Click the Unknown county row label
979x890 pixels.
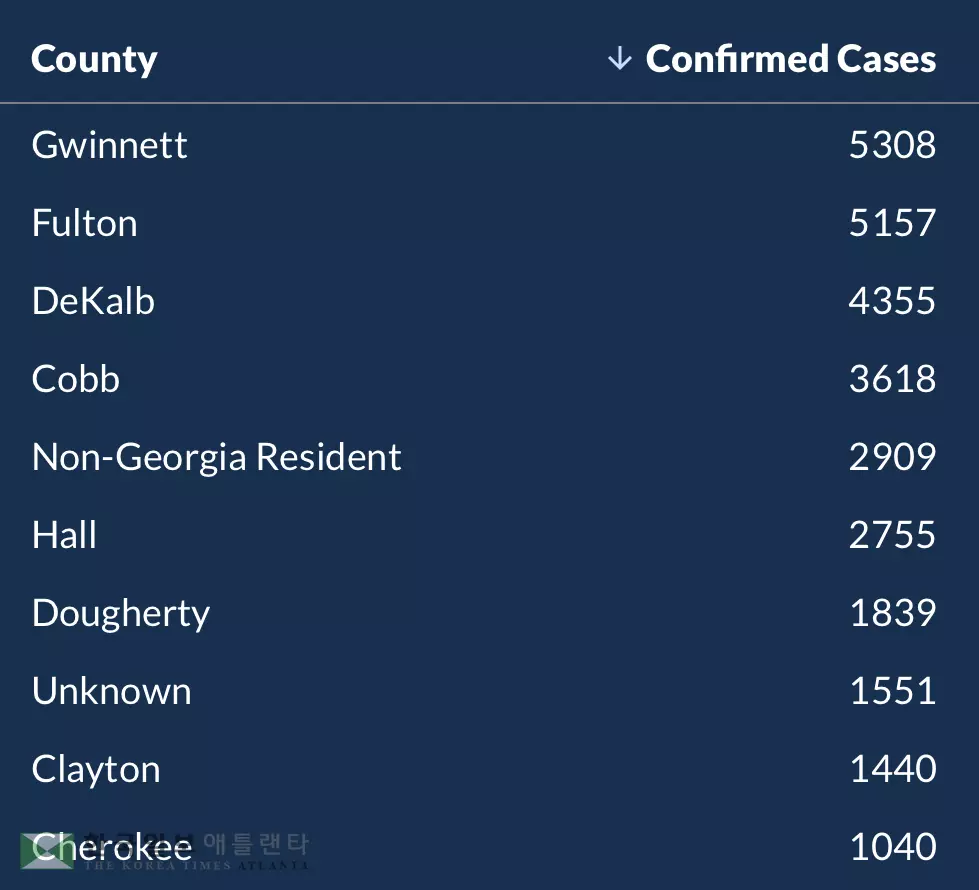coord(111,691)
